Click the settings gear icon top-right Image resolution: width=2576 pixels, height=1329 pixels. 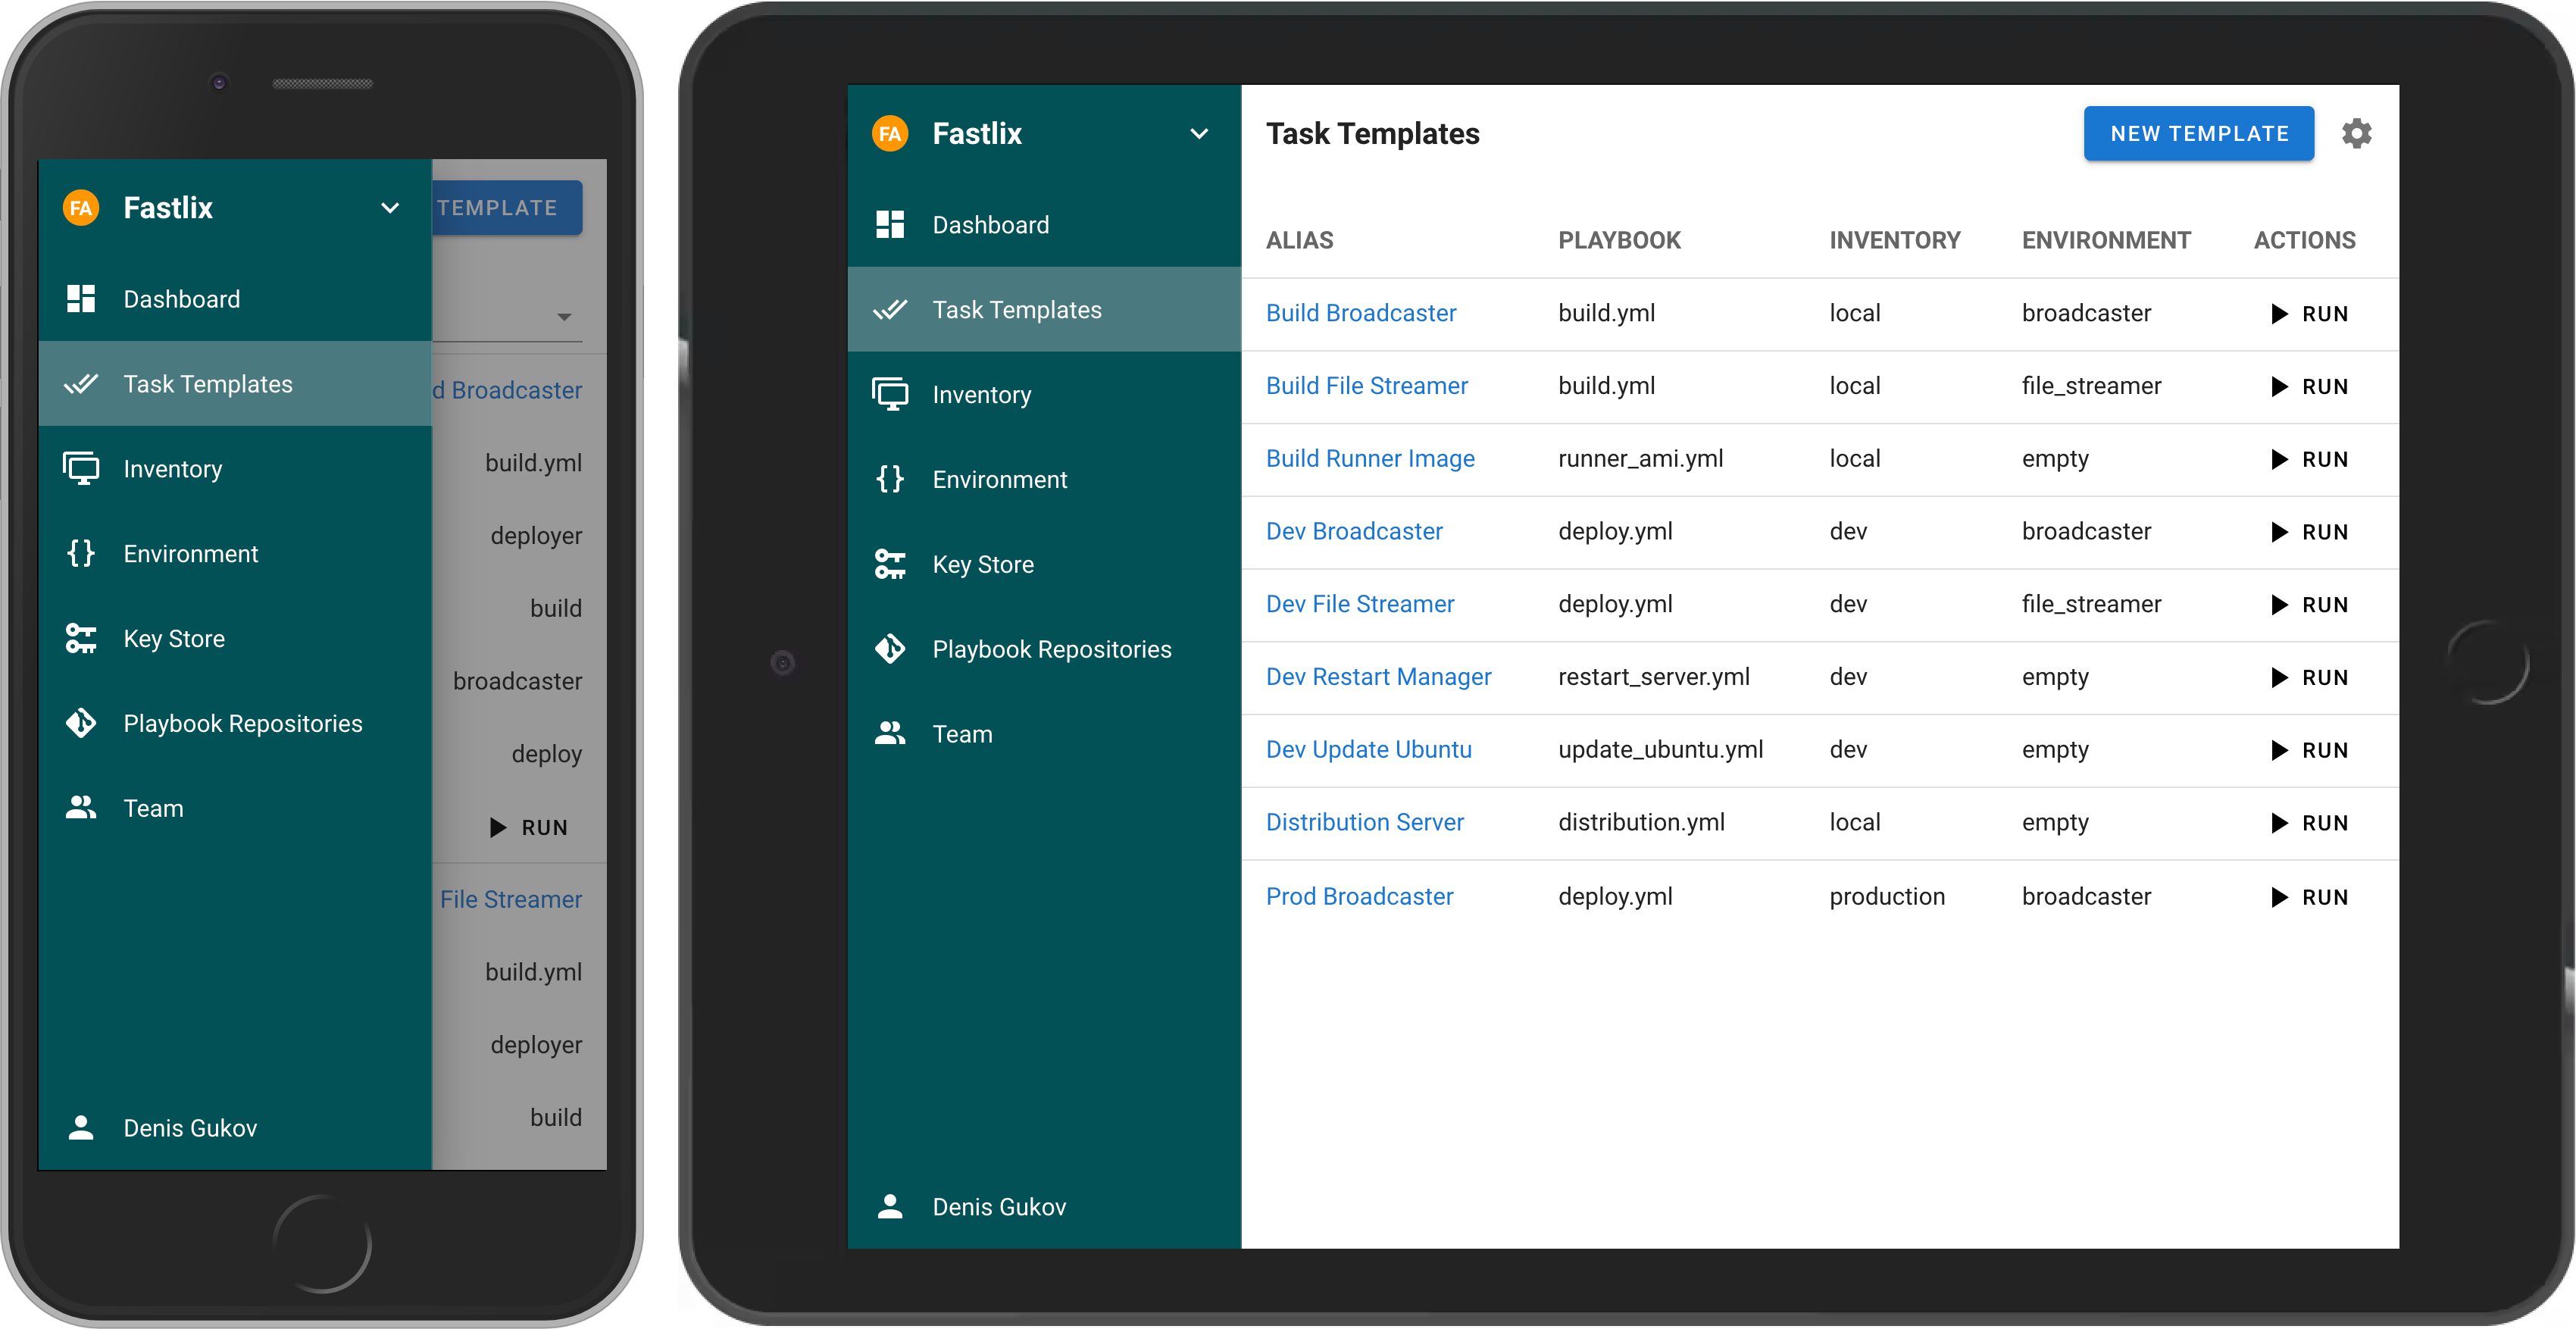(2357, 133)
